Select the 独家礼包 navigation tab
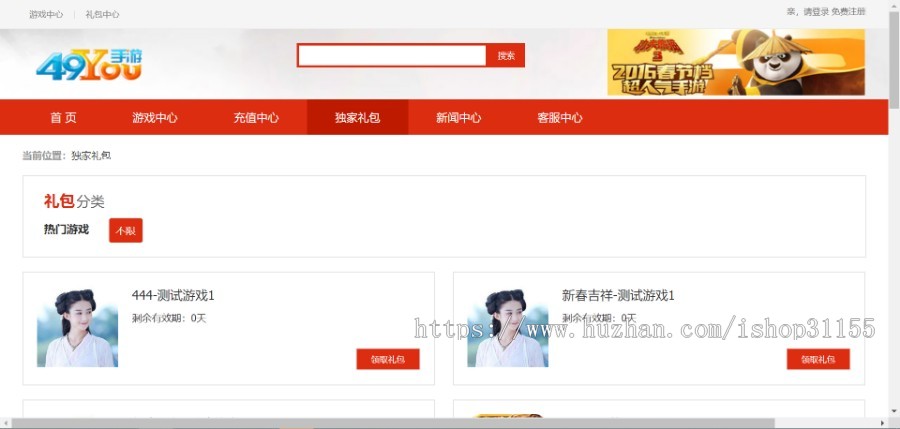Screen dimensions: 900x429 coord(358,118)
